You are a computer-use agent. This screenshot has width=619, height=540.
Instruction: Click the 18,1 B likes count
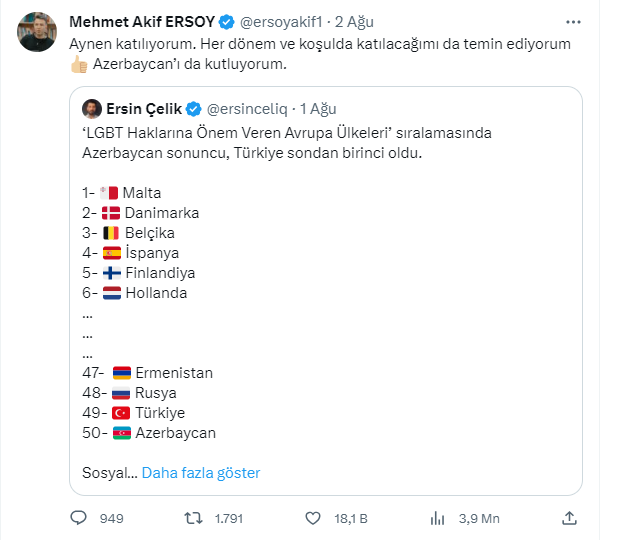click(x=350, y=518)
